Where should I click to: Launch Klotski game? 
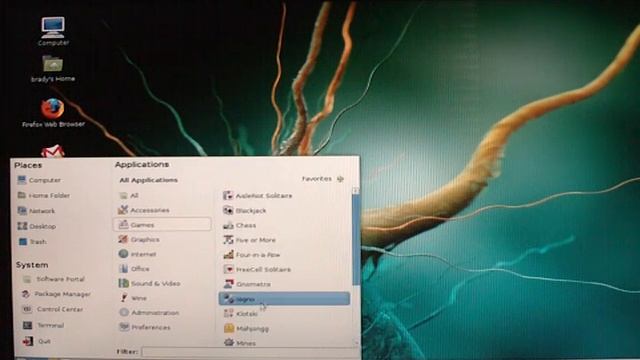(x=240, y=313)
